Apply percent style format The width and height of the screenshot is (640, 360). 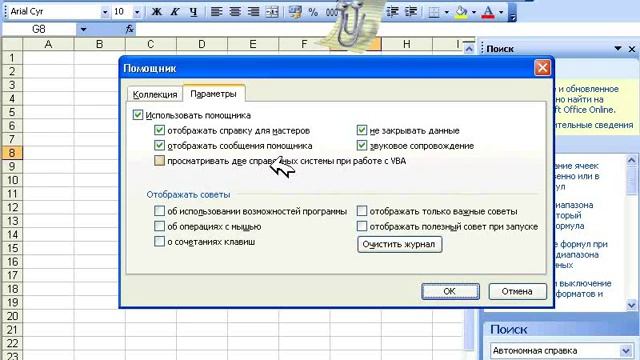pos(313,12)
